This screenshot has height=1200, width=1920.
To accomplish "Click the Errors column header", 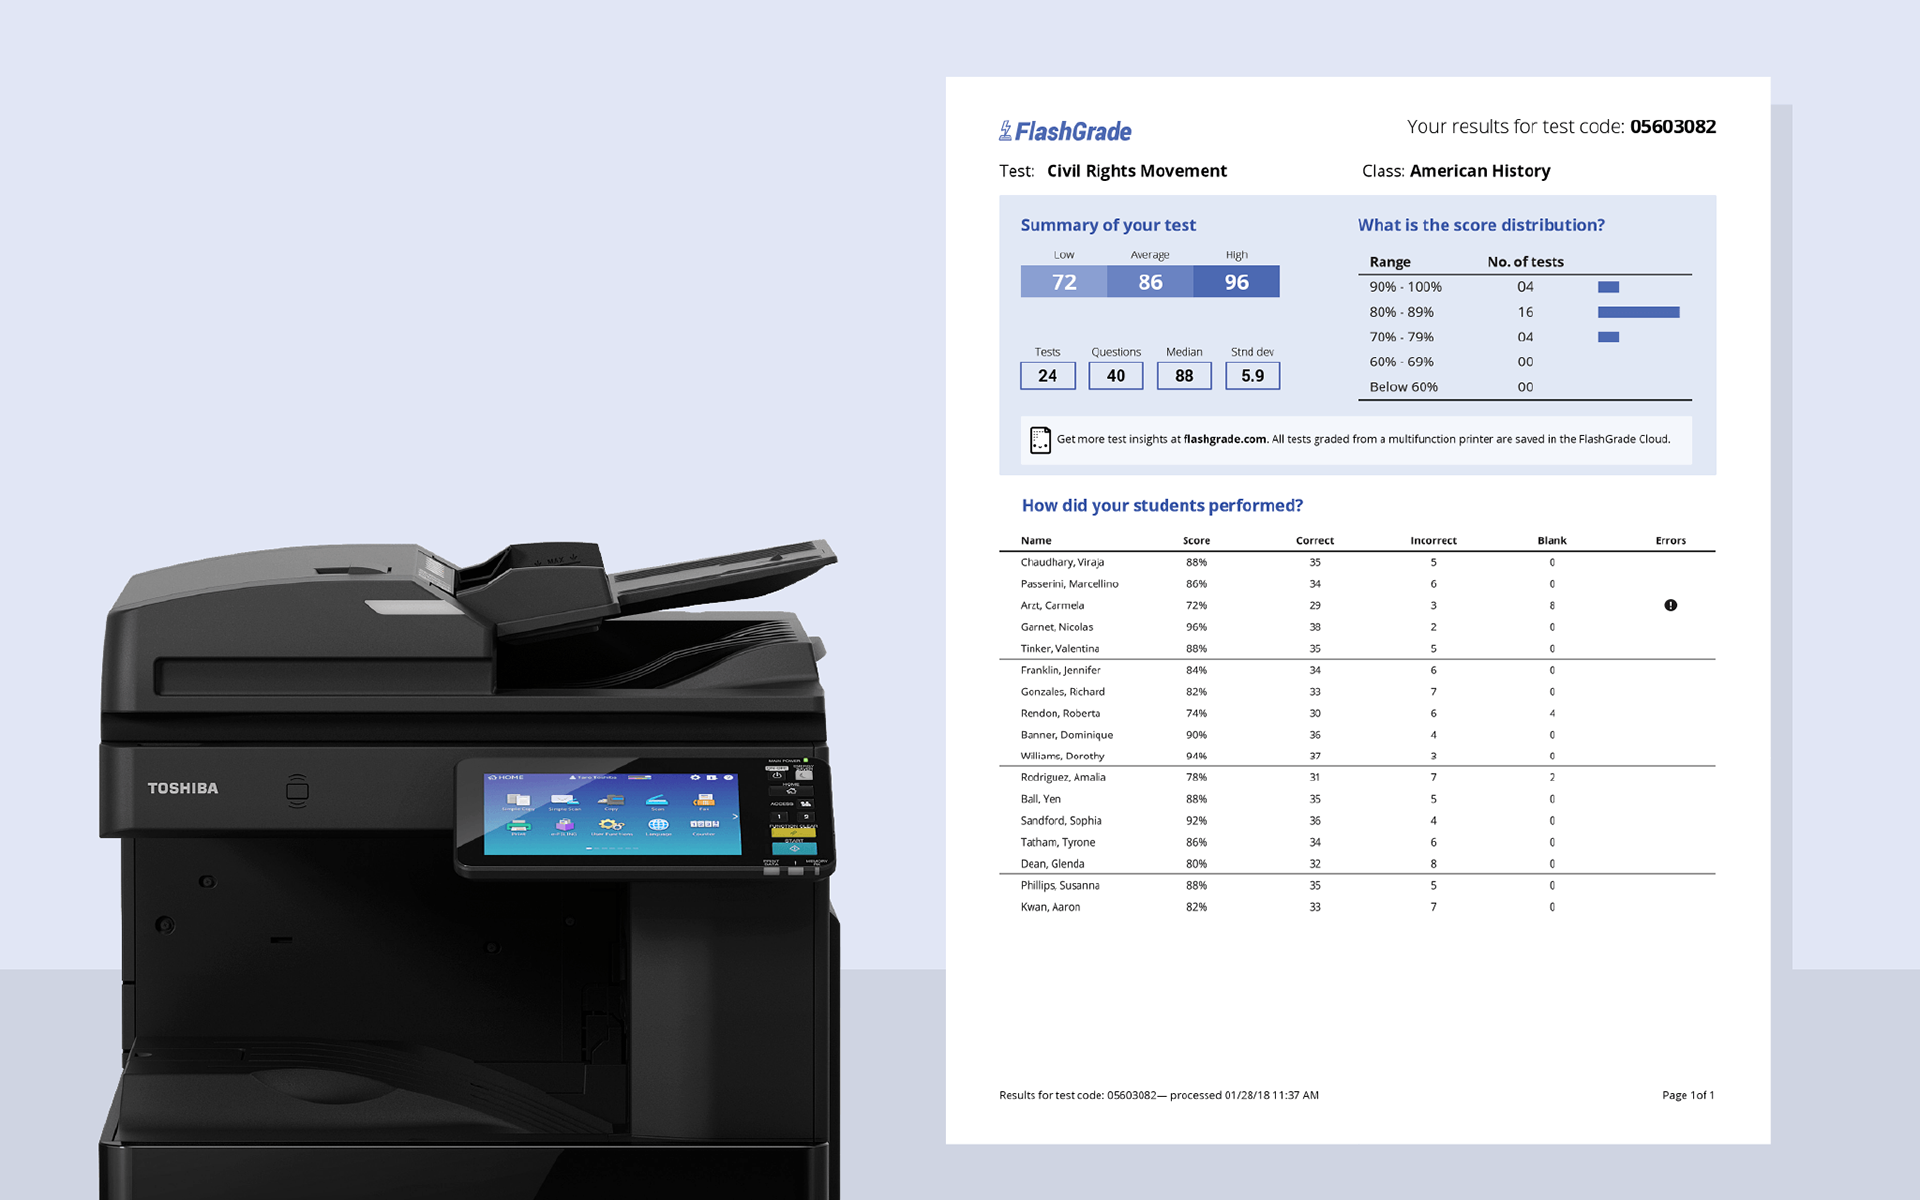I will [1670, 540].
